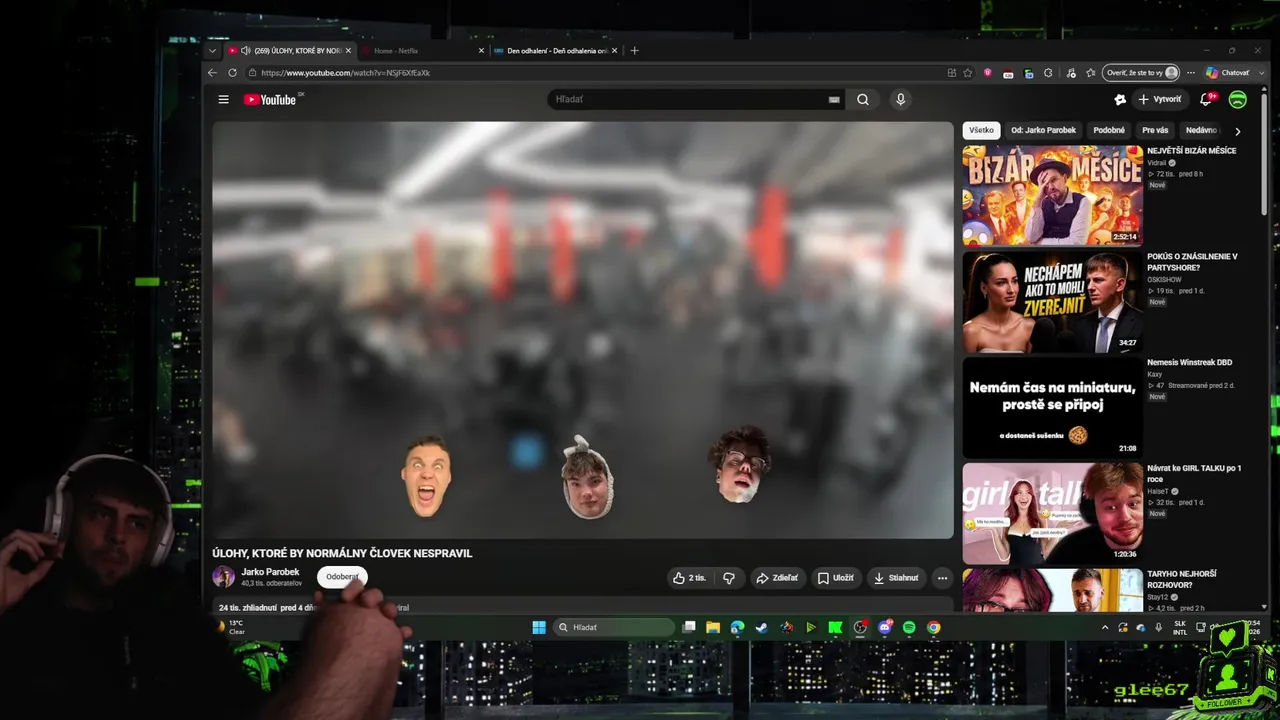The height and width of the screenshot is (720, 1280).
Task: Open the NEJVĚTŠÍ BIZÁR MĚSÍCE video title
Action: (x=1192, y=151)
